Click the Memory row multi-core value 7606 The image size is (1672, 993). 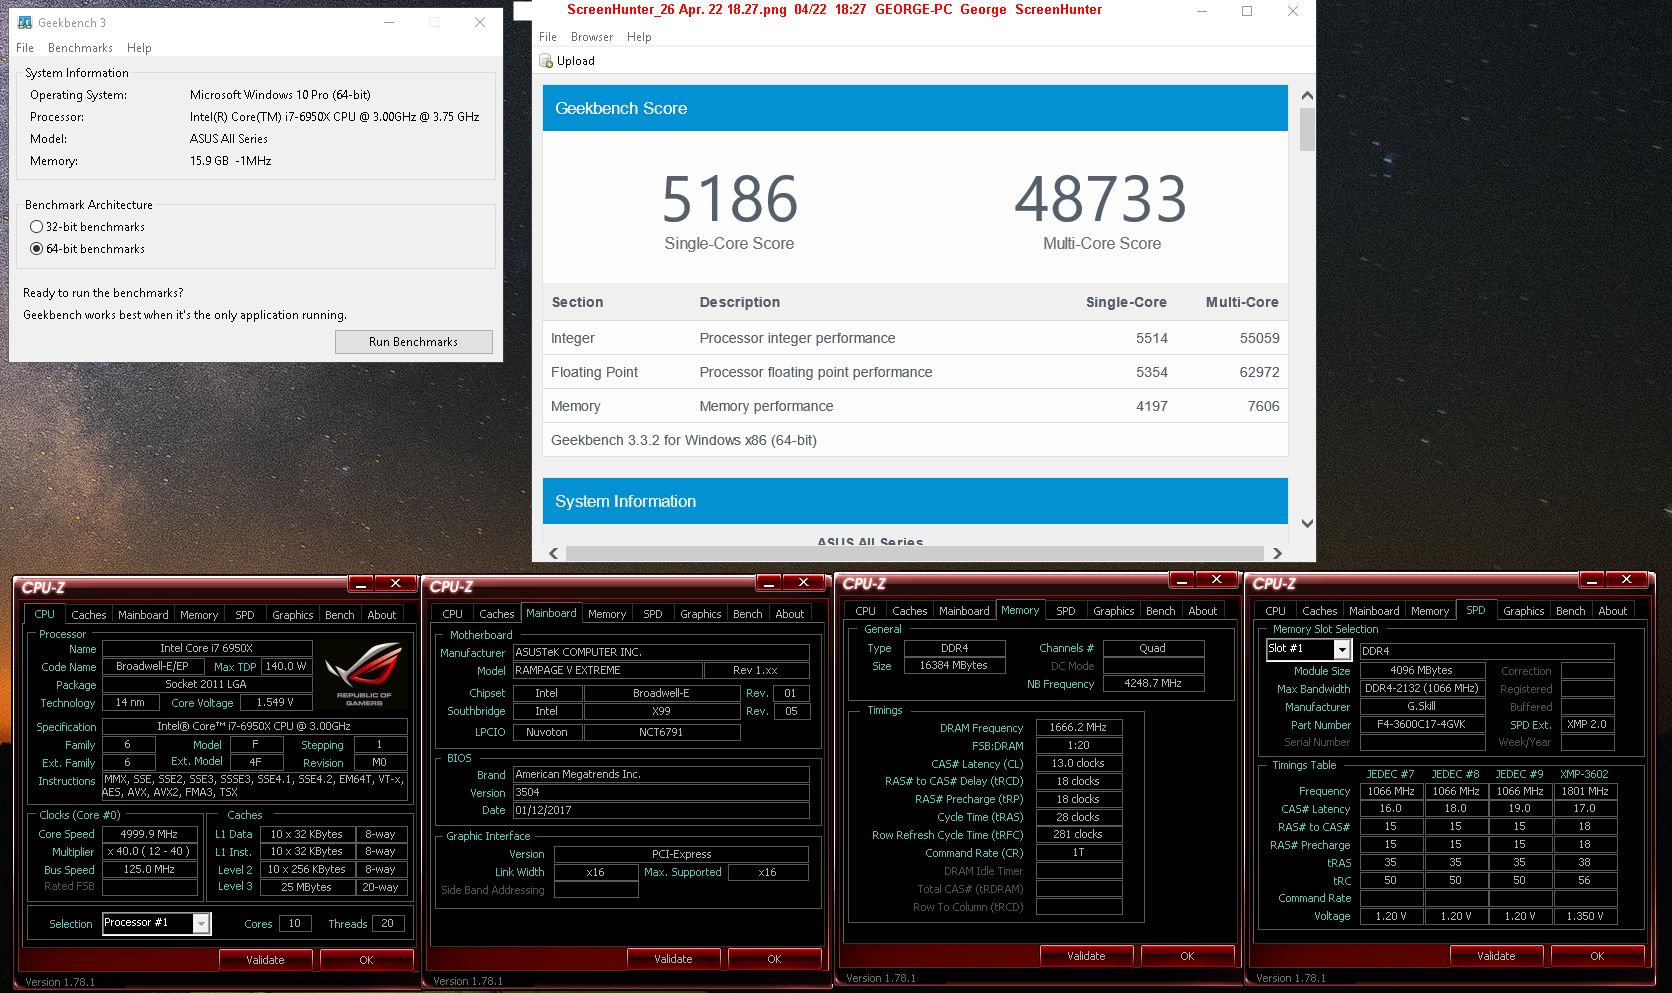pos(1263,406)
